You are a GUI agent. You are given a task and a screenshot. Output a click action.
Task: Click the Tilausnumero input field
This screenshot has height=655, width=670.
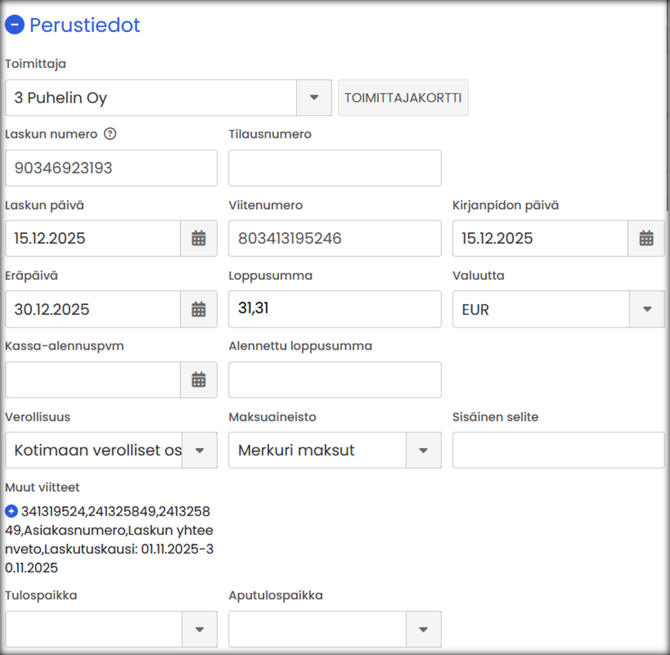(334, 168)
